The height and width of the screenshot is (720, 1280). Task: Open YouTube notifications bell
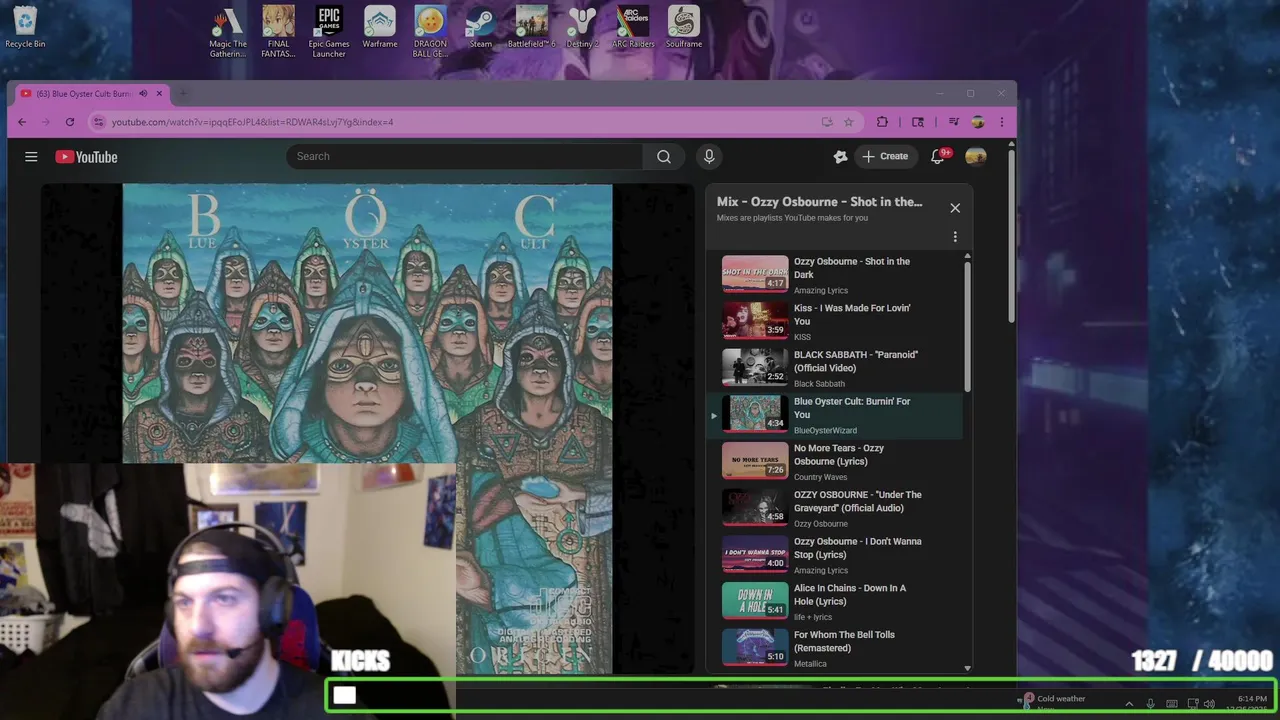(938, 156)
